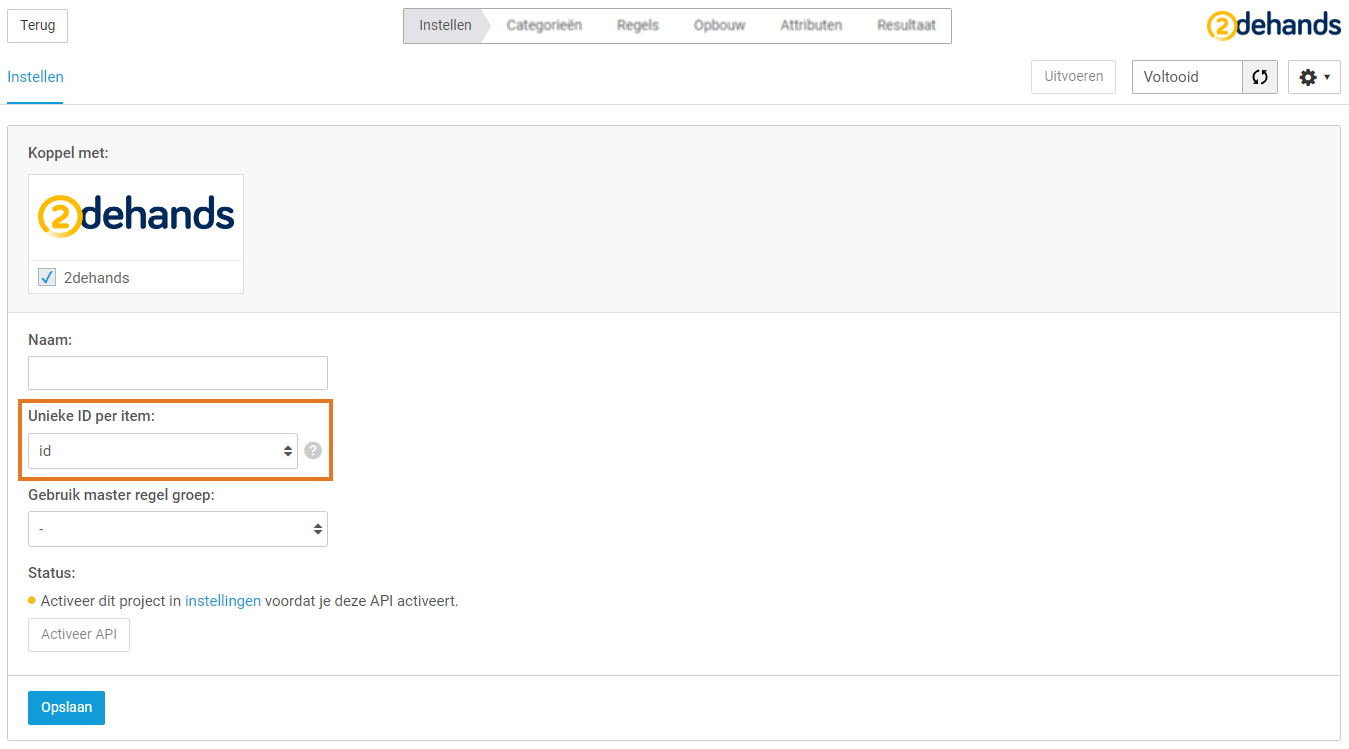The width and height of the screenshot is (1349, 749).
Task: Click the 2dehands logo in header
Action: [x=1273, y=25]
